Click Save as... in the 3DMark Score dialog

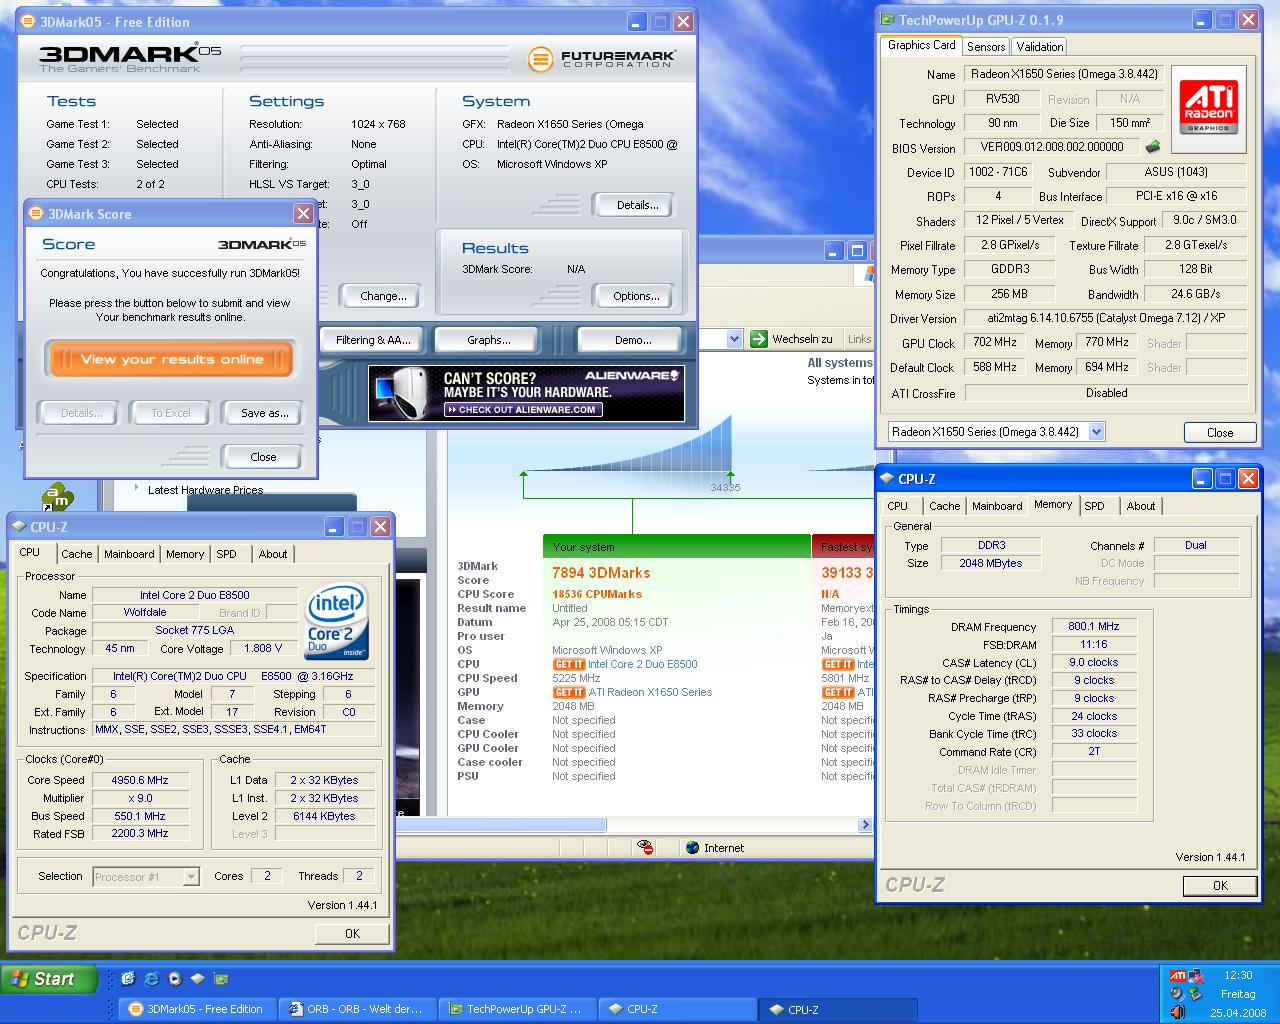click(x=264, y=413)
